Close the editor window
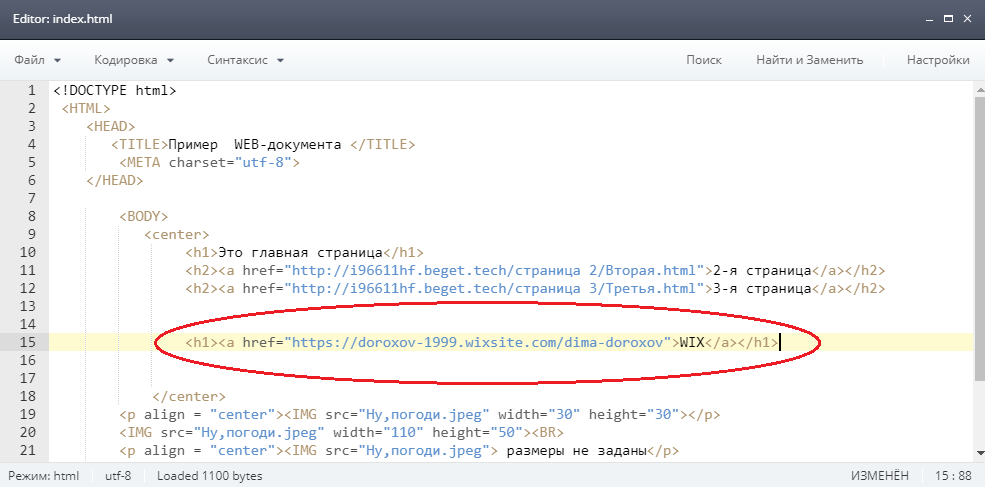The width and height of the screenshot is (985, 487). (x=967, y=19)
